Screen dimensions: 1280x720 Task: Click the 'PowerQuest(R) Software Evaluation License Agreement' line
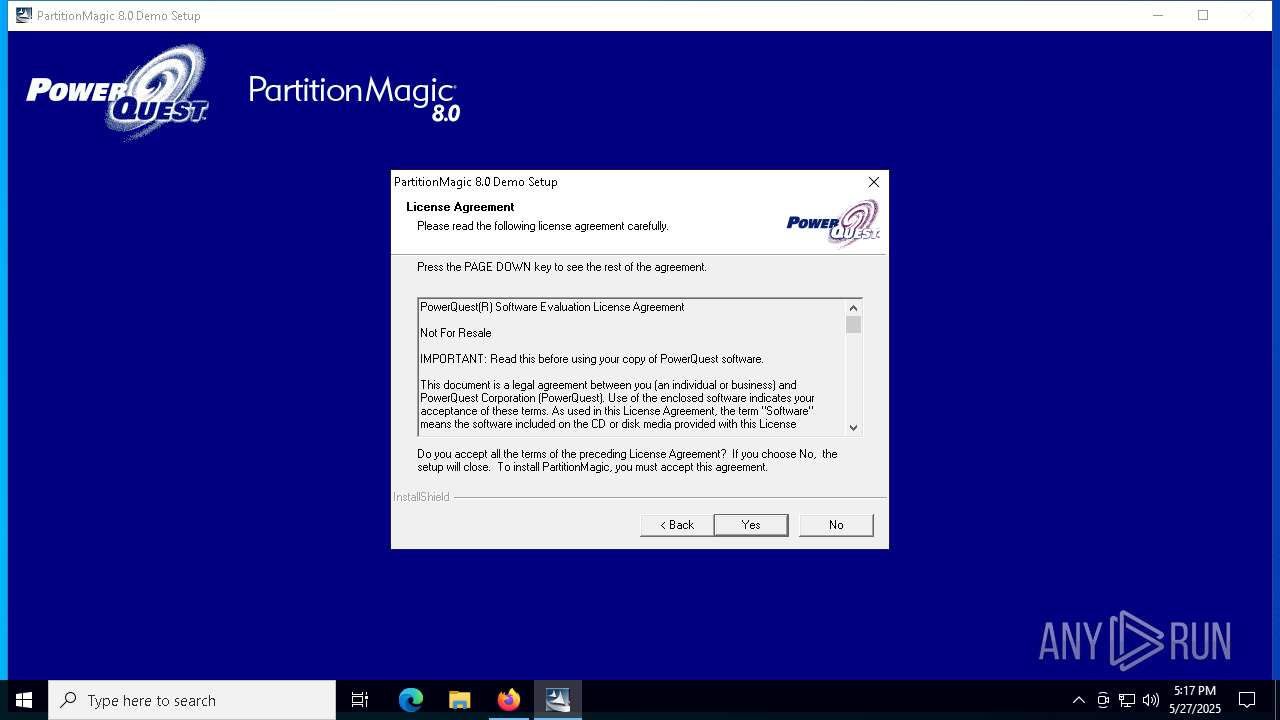click(x=552, y=307)
